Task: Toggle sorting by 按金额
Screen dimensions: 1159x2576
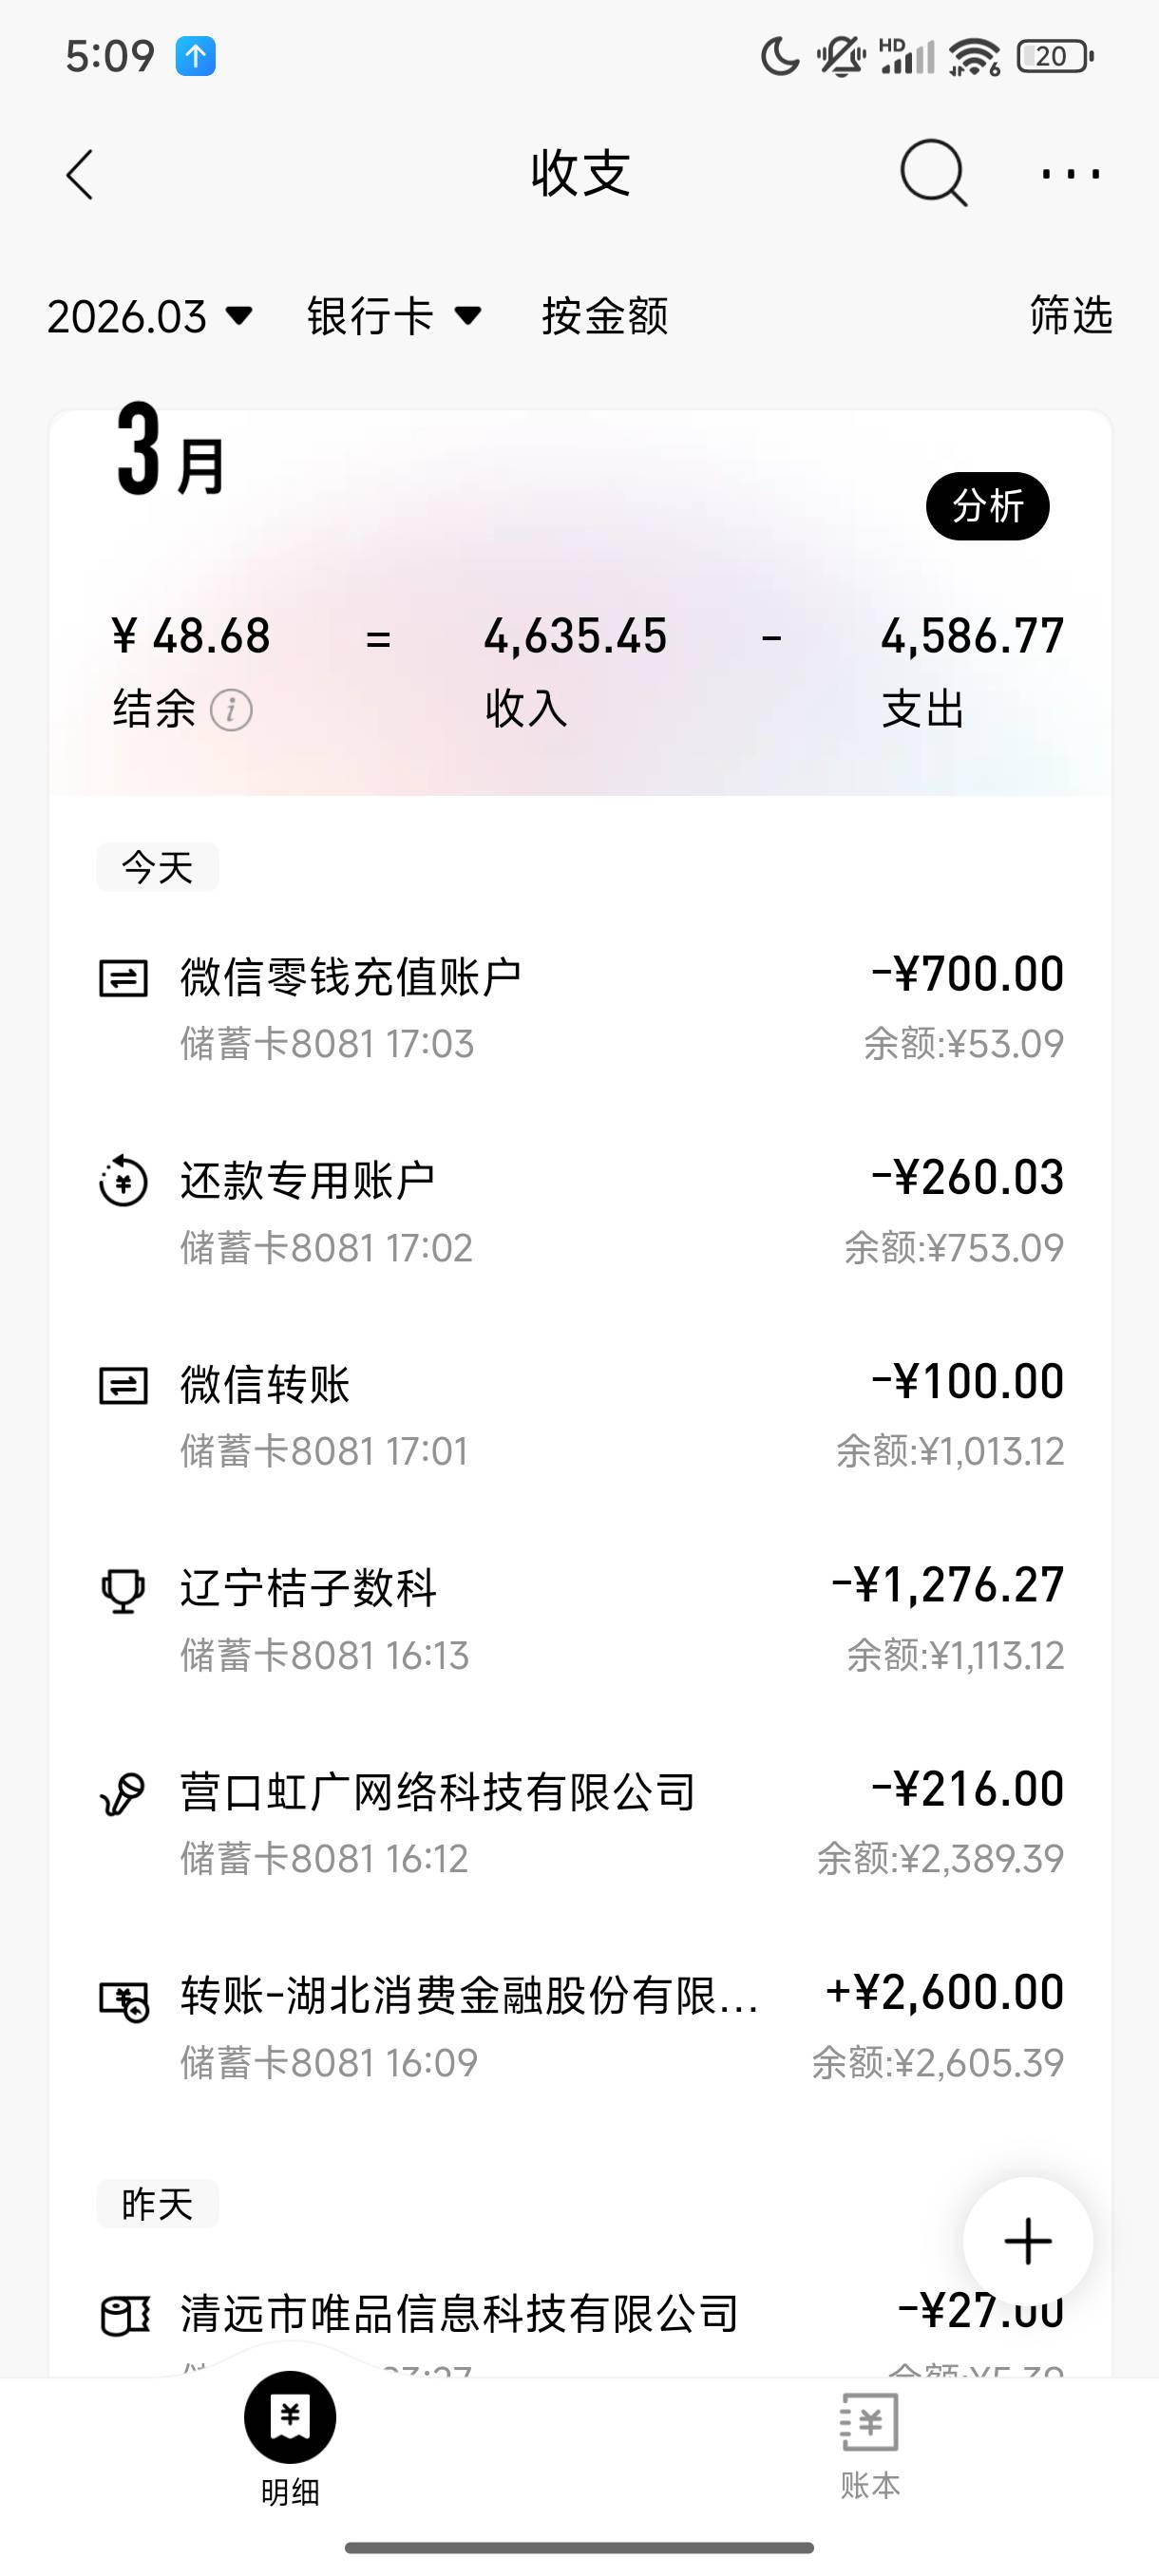Action: pos(604,316)
